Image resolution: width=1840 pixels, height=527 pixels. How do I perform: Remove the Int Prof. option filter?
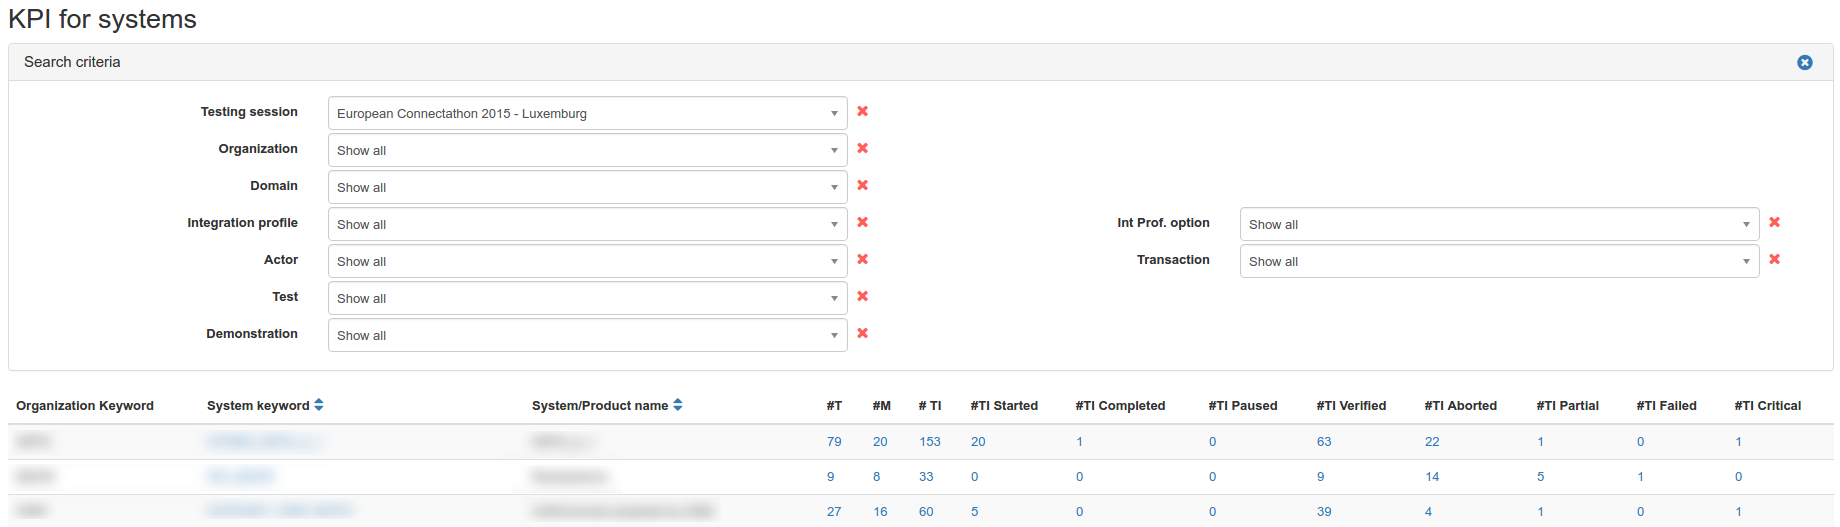(1774, 222)
